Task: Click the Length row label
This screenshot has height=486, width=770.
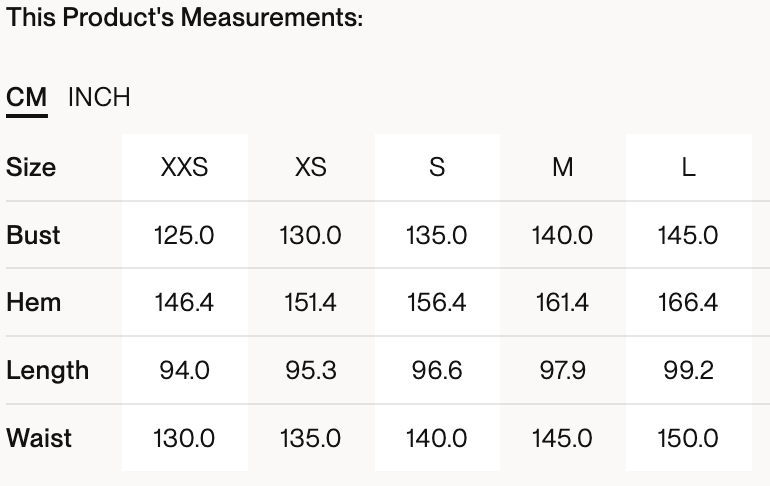Action: pos(47,370)
